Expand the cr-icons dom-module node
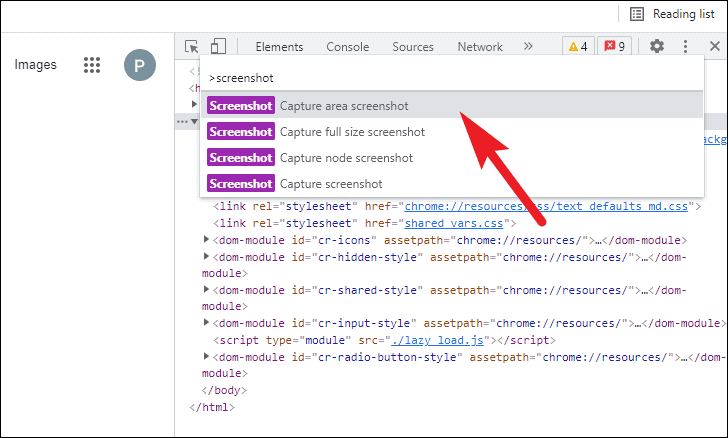Screen dimensions: 728x438 (206, 240)
